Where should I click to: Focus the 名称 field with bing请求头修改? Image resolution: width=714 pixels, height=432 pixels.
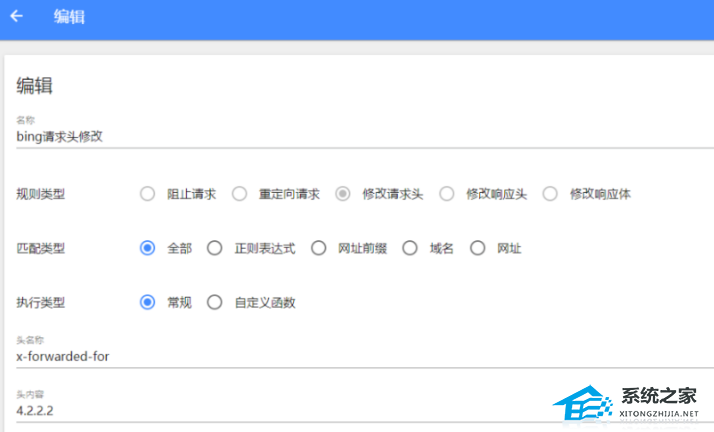365,137
